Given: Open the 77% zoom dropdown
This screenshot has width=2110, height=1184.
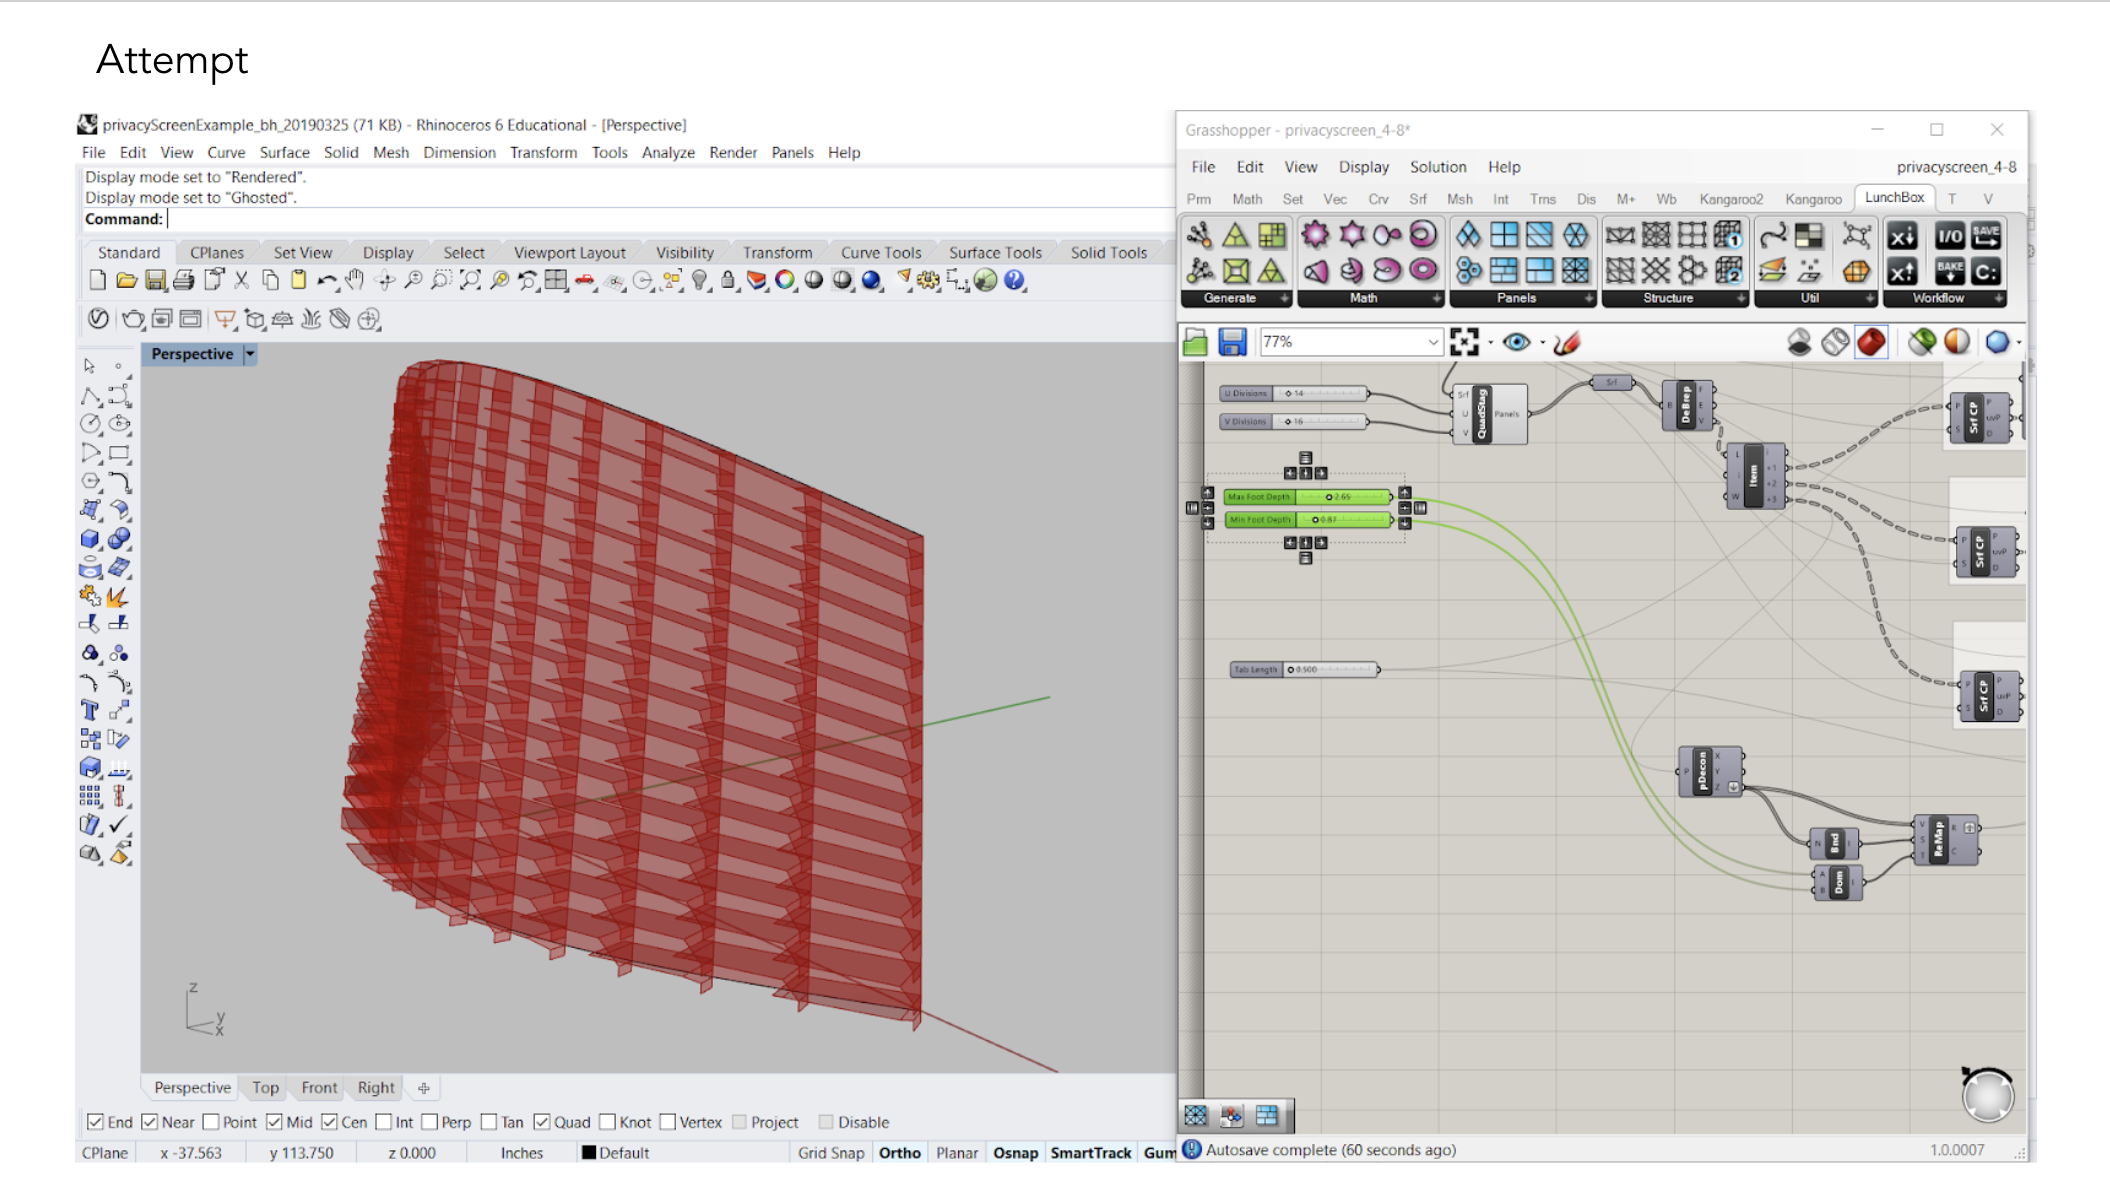Looking at the screenshot, I should point(1432,343).
